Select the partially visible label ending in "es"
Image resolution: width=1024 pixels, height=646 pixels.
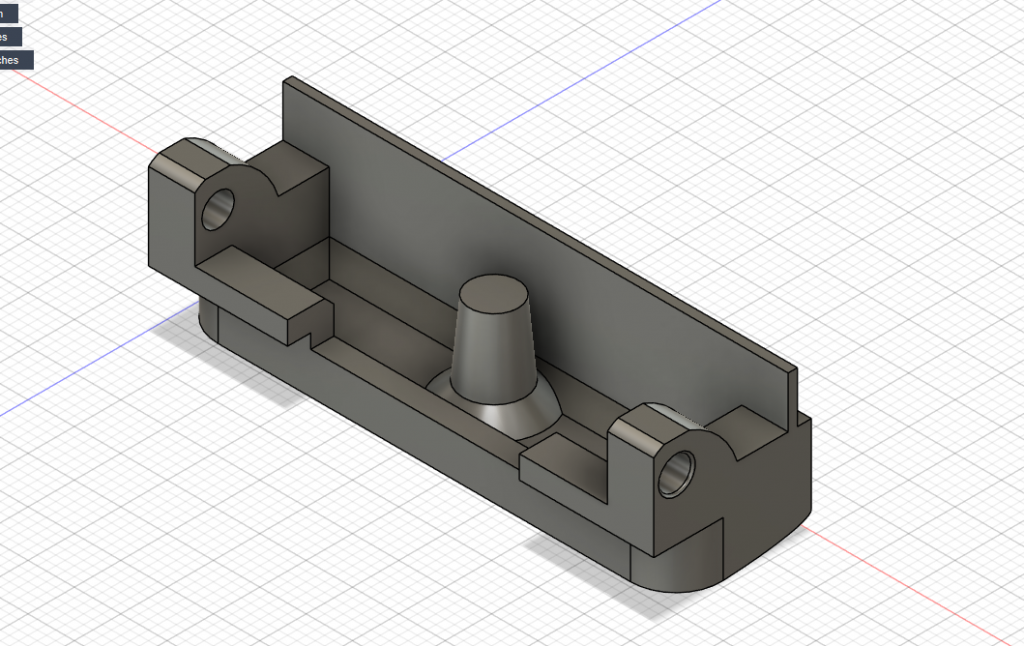pyautogui.click(x=9, y=37)
